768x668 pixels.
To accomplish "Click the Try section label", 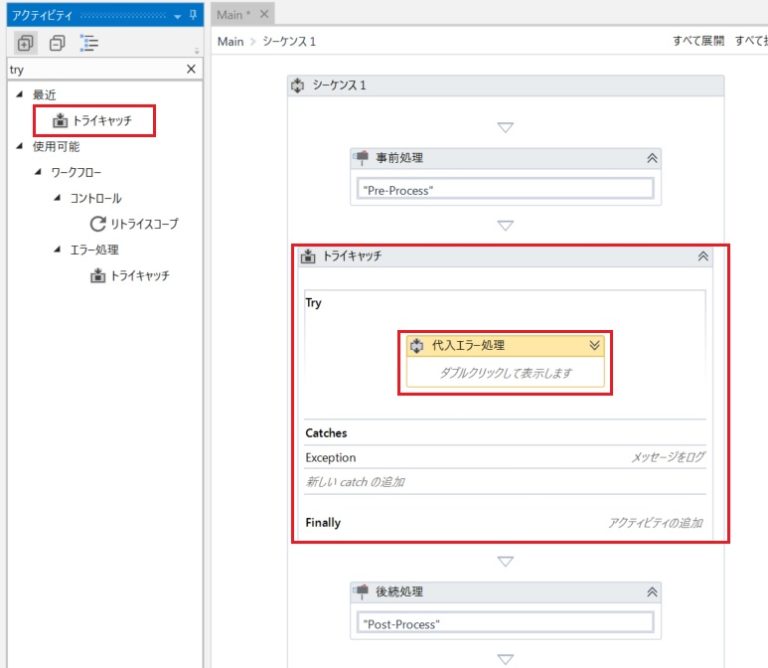I will coord(313,303).
